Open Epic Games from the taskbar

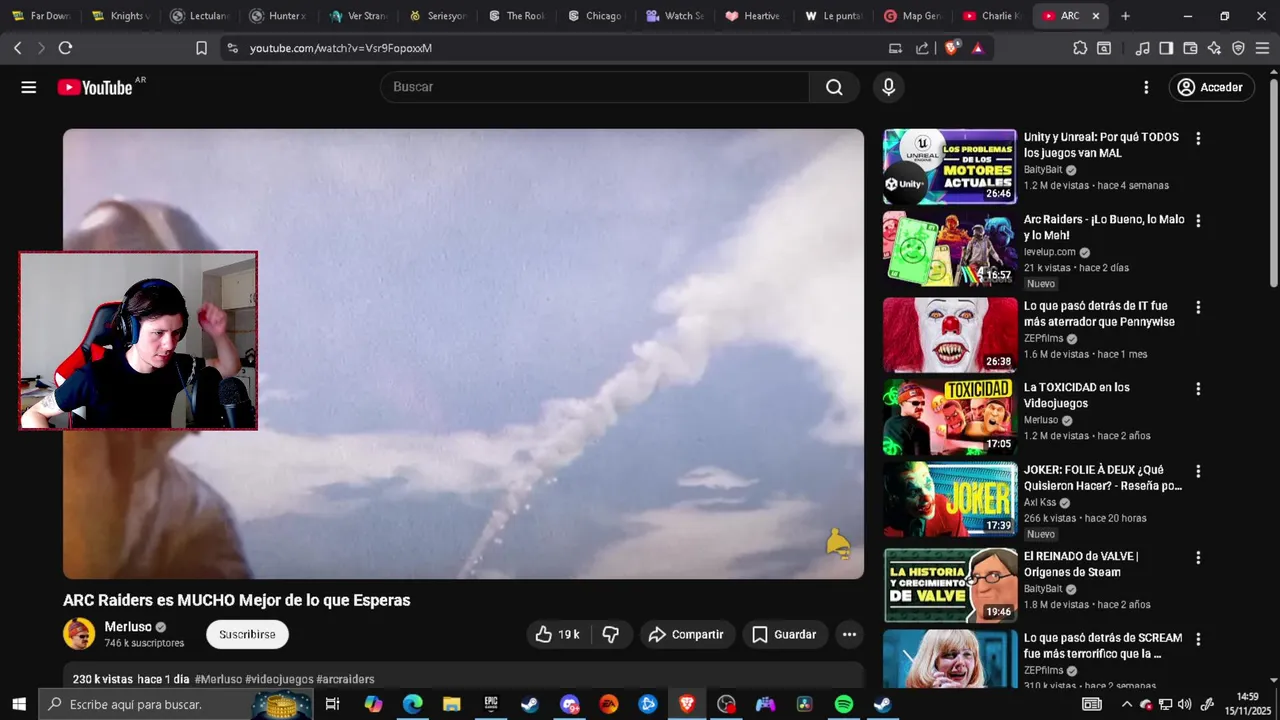(491, 704)
